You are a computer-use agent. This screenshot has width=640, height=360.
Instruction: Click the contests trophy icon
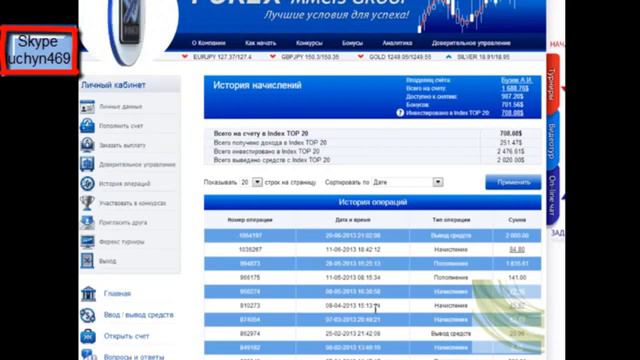[87, 203]
